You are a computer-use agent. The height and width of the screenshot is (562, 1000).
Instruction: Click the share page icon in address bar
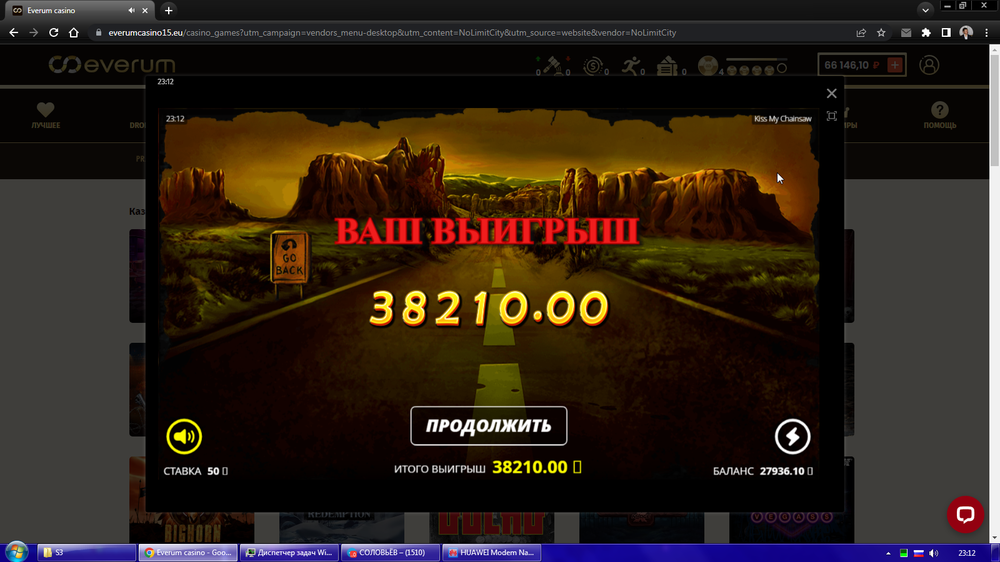point(861,33)
